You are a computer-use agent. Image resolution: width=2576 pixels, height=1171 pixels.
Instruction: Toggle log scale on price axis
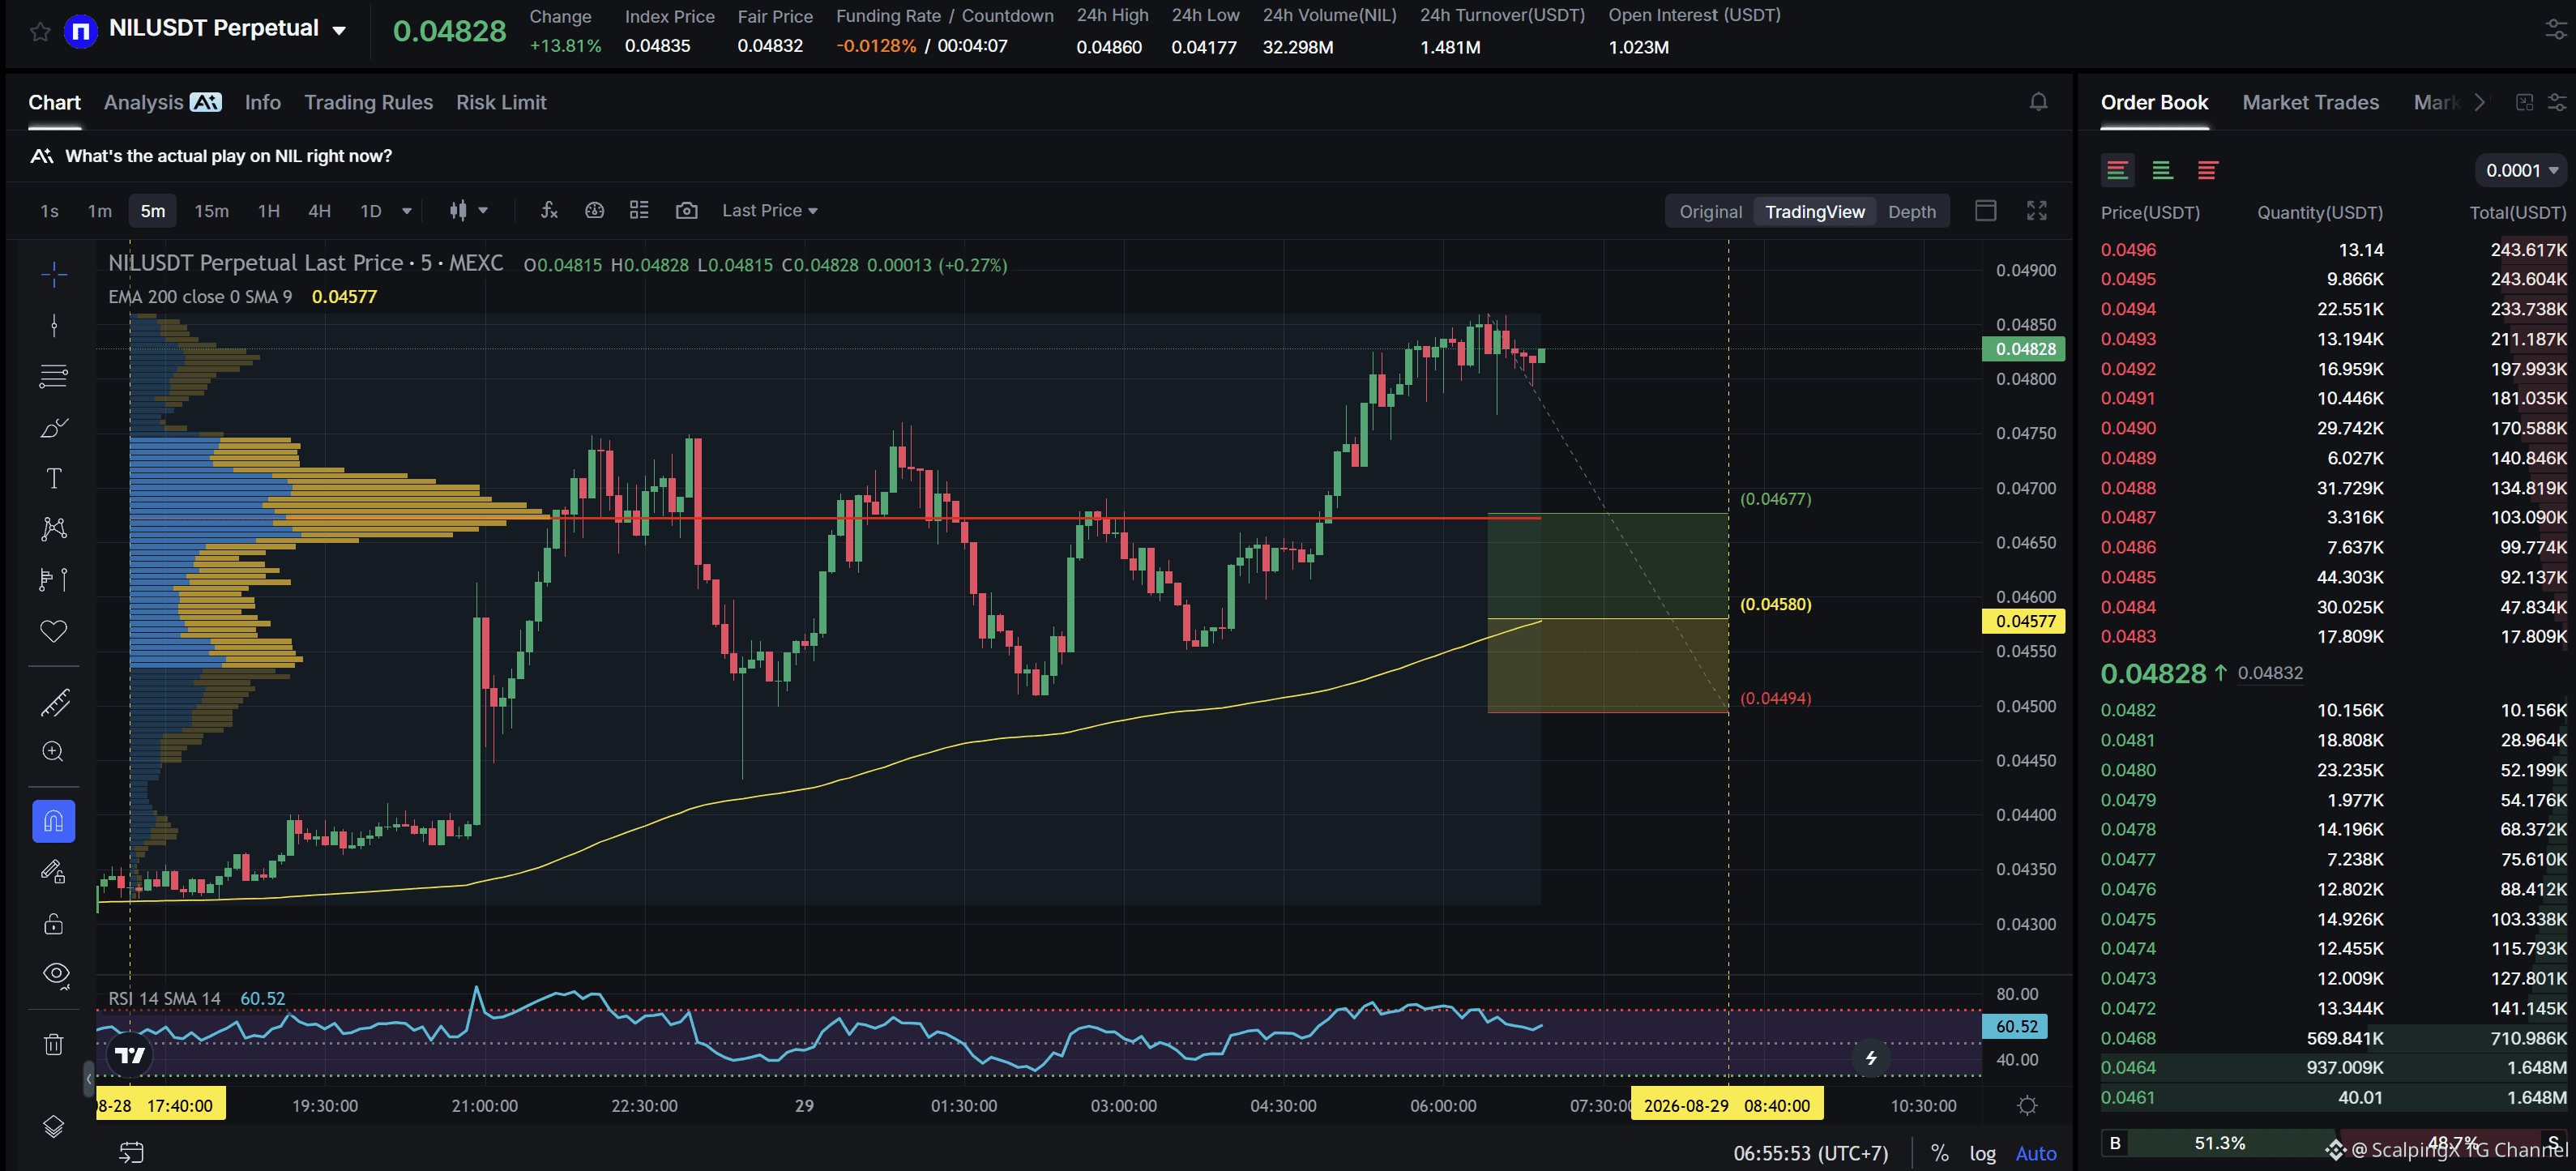pos(1982,1153)
